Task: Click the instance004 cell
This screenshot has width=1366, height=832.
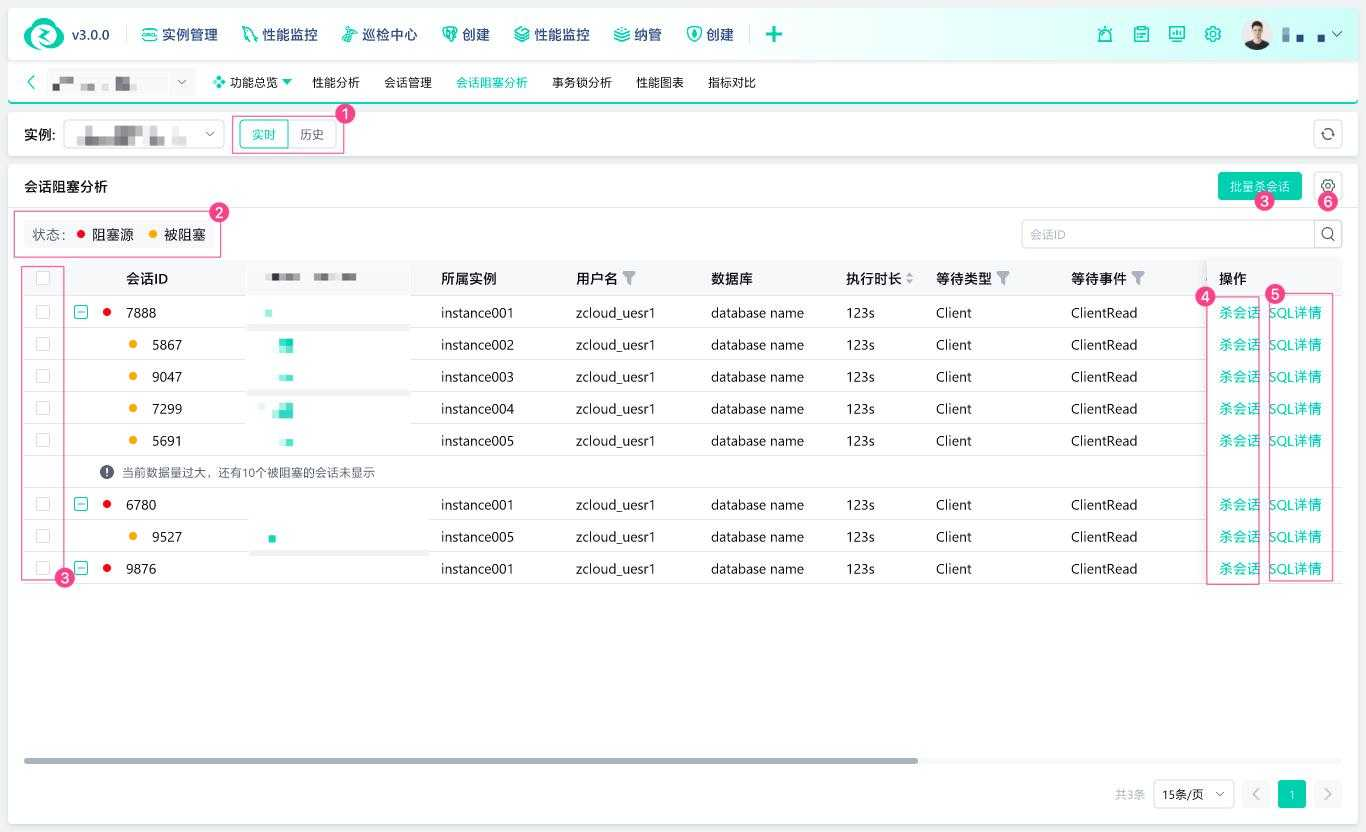Action: [477, 408]
